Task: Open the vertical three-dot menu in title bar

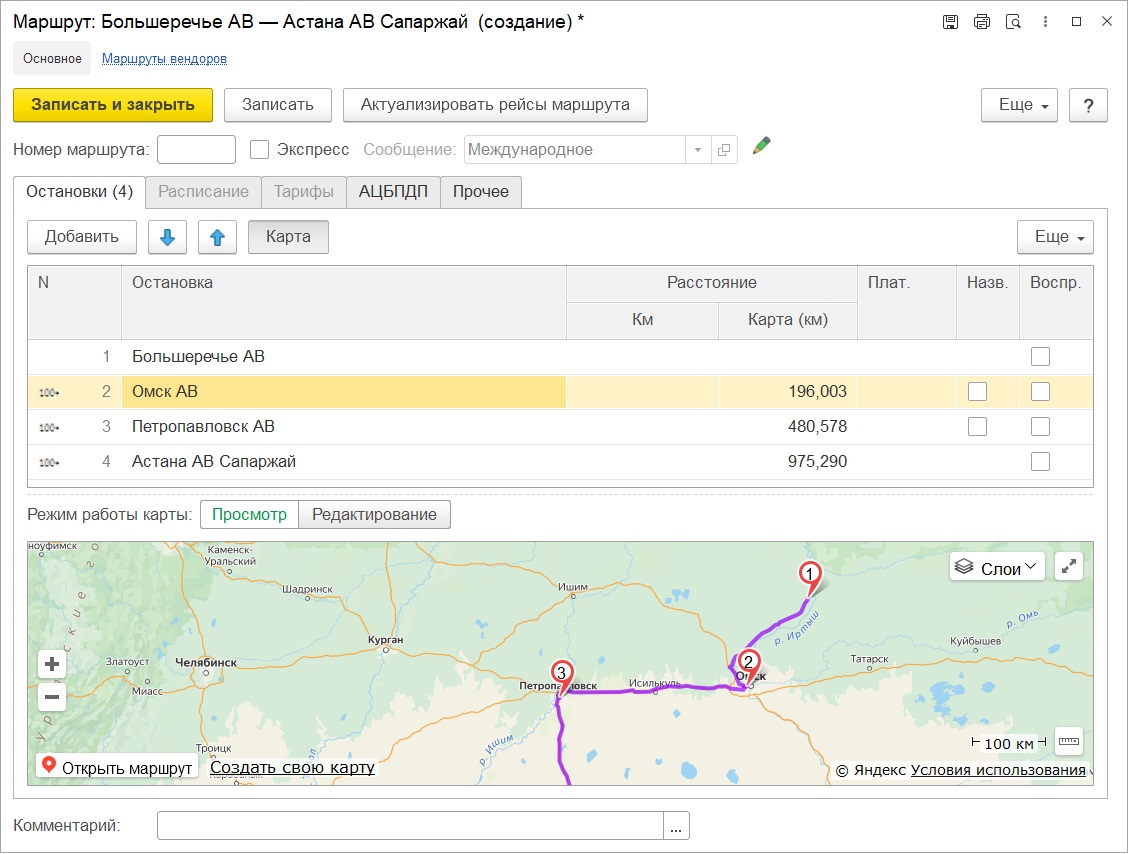Action: click(1045, 22)
